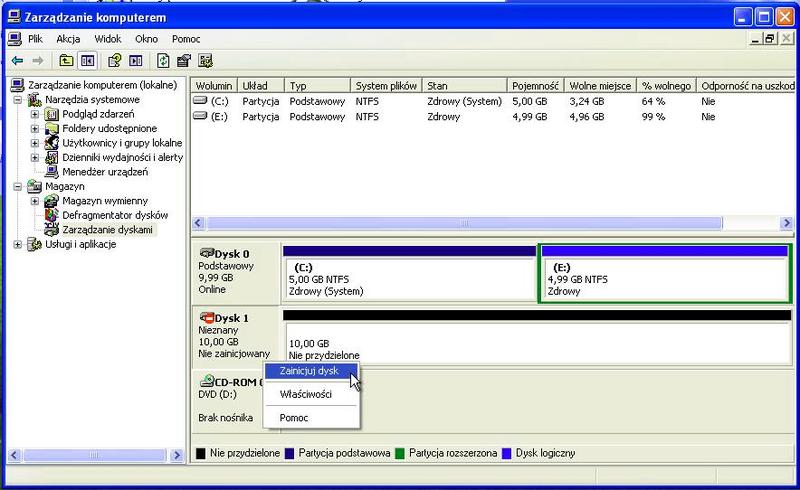
Task: Collapse the Narzędzia systemowe node
Action: (x=17, y=100)
